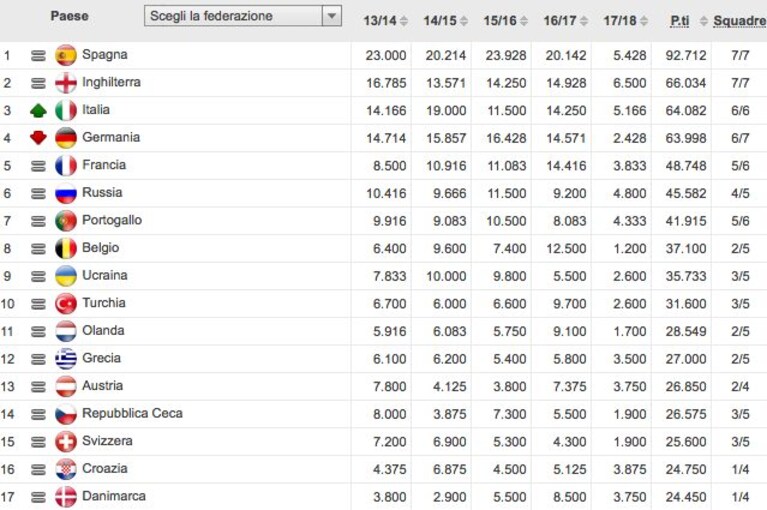This screenshot has height=510, width=767.
Task: Click Ucraina's 14/15 value 10.000
Action: tap(446, 276)
